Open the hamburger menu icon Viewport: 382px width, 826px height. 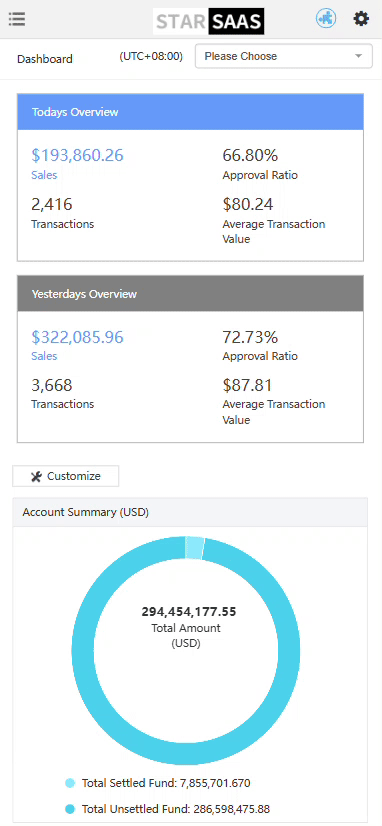coord(17,19)
